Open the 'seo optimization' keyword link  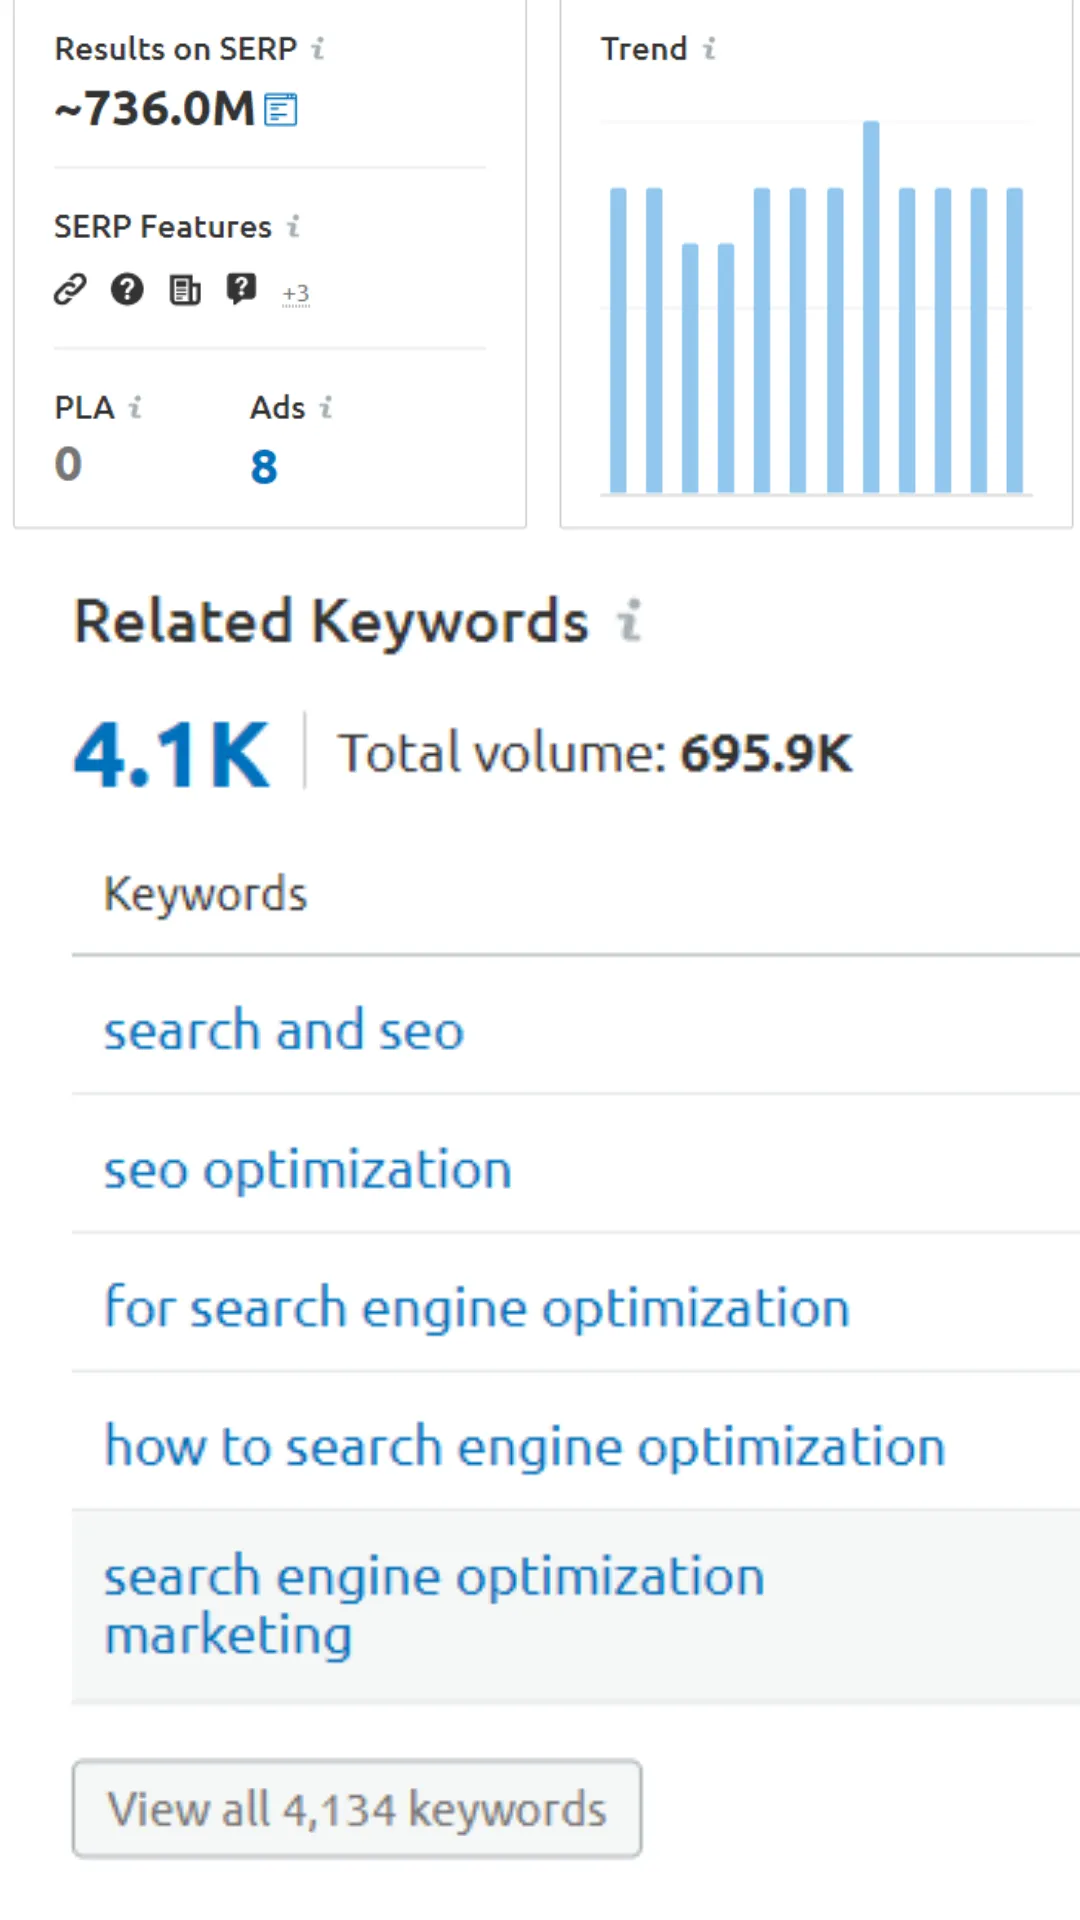[x=308, y=1169]
